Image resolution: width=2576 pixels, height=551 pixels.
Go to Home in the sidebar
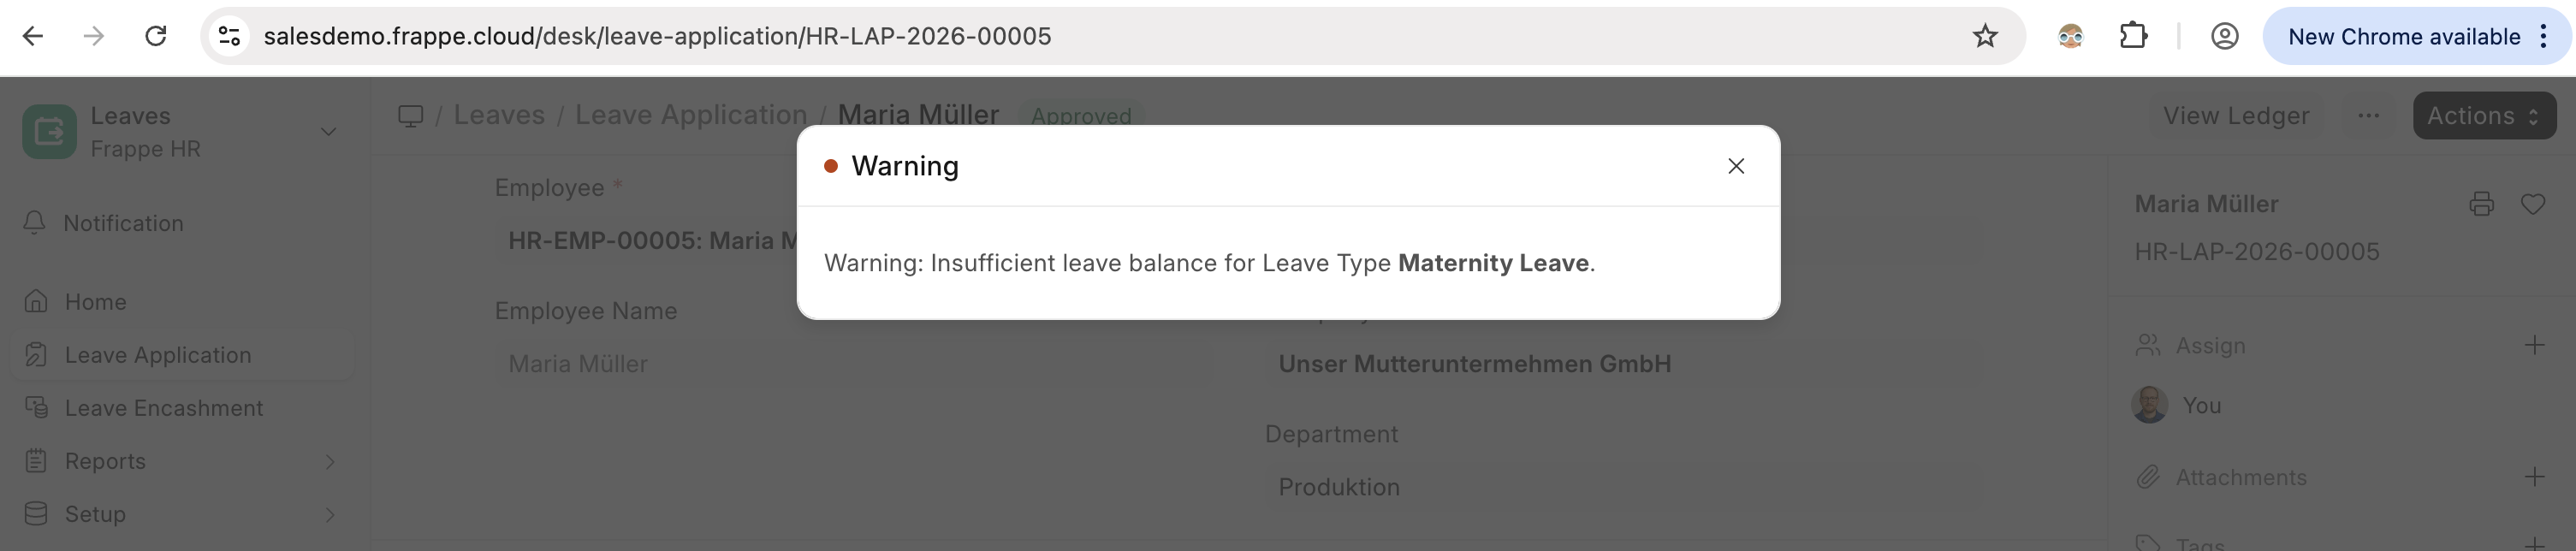point(95,302)
